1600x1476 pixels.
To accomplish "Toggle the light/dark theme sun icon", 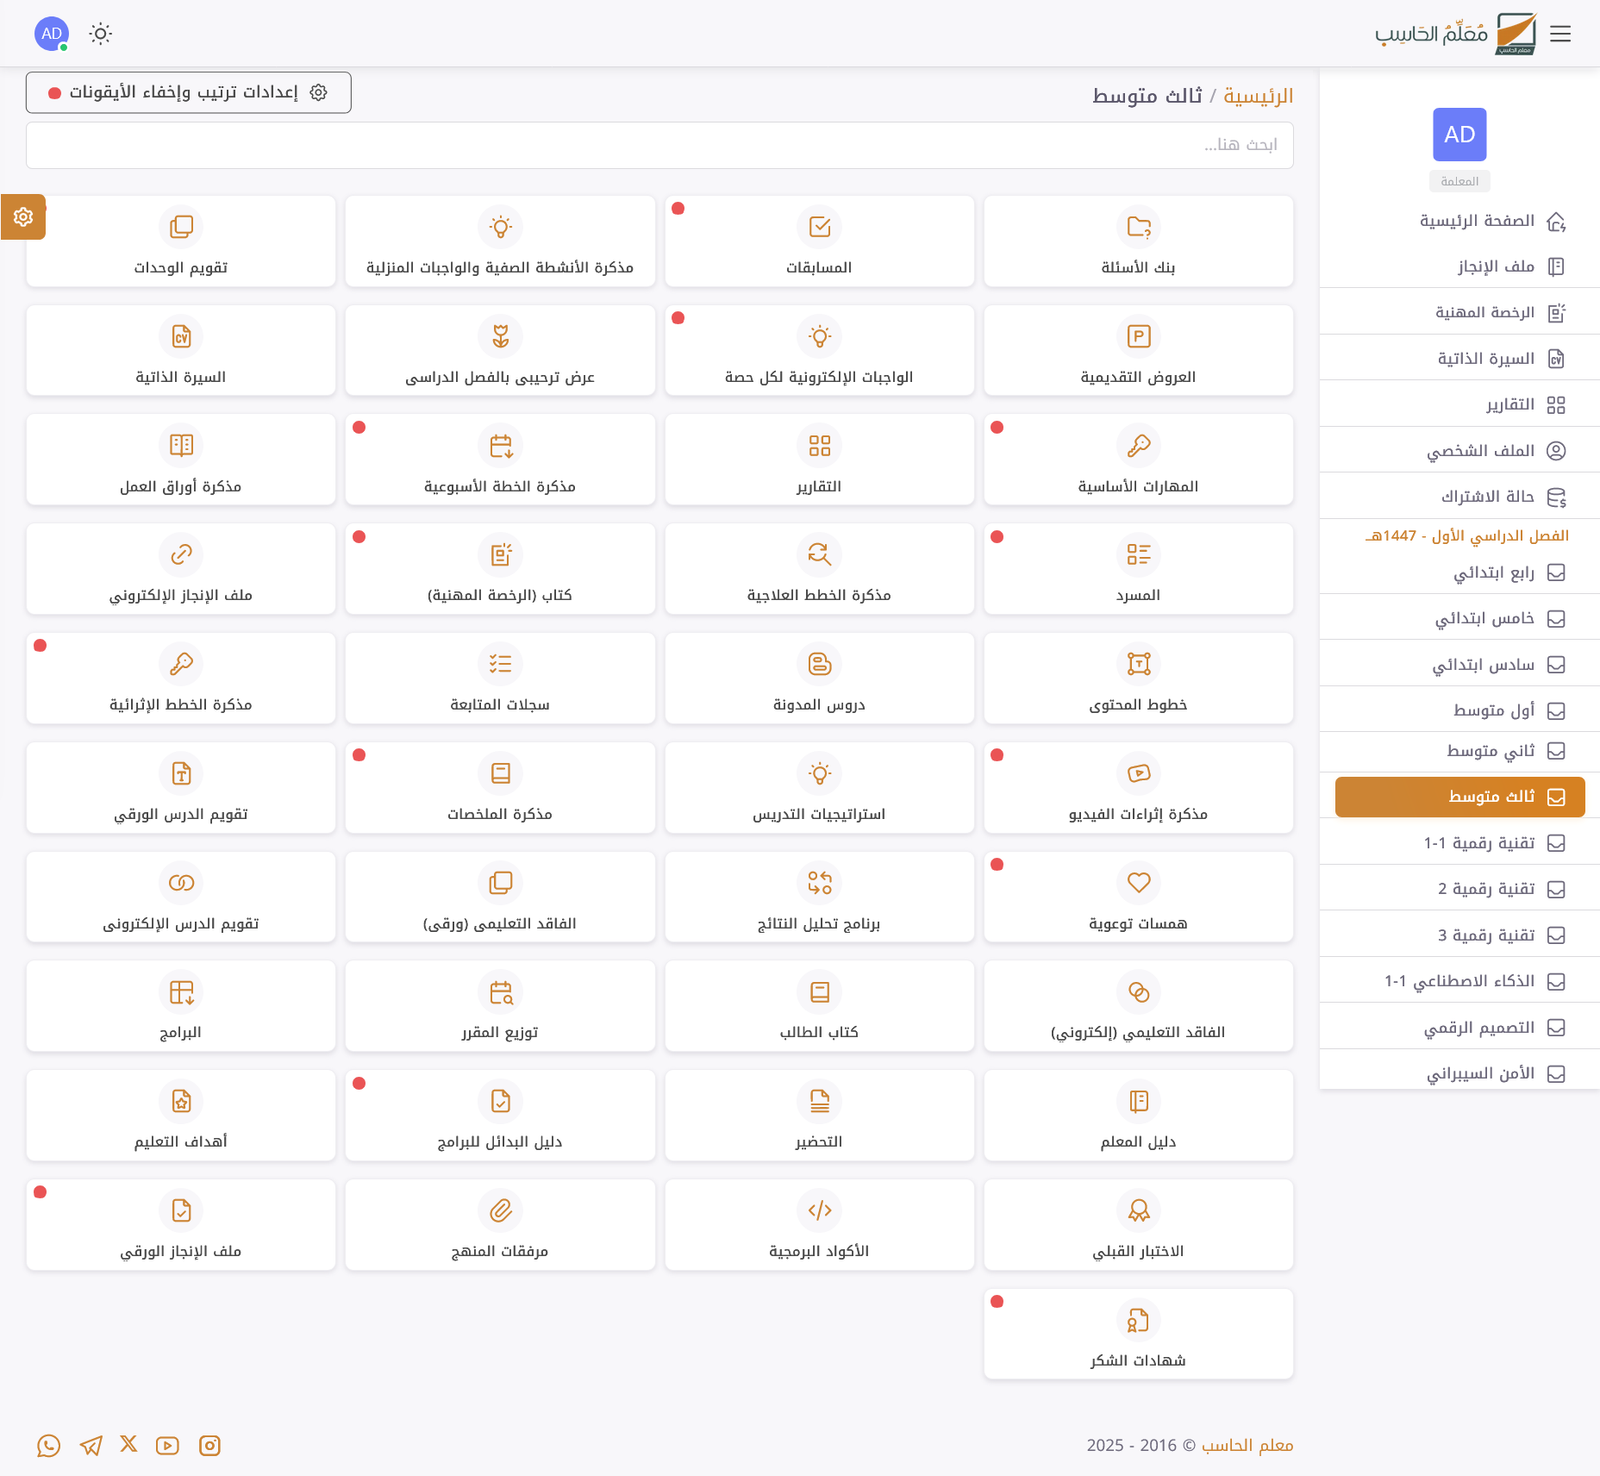I will point(101,33).
